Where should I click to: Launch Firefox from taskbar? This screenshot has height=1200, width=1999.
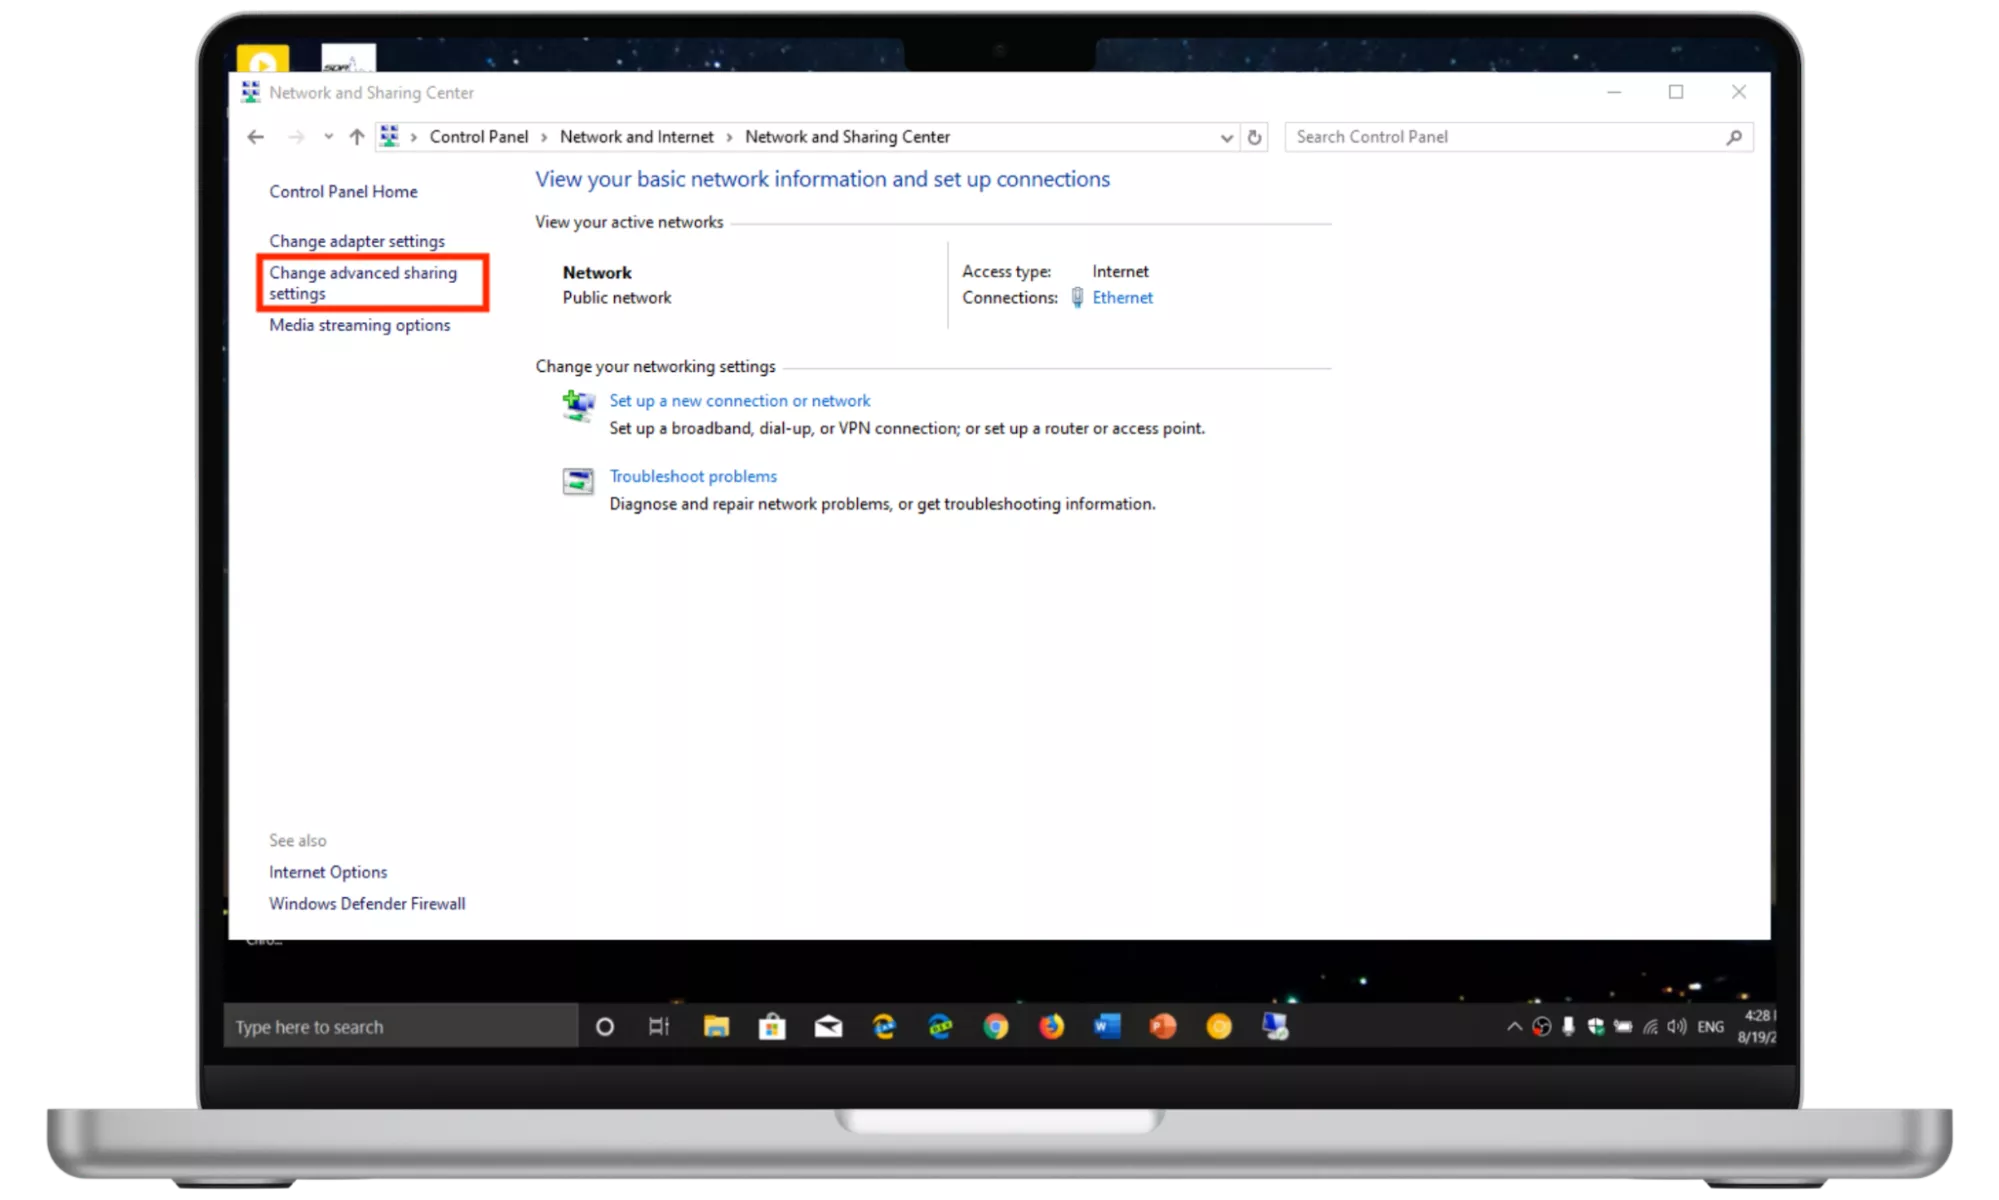coord(1051,1027)
